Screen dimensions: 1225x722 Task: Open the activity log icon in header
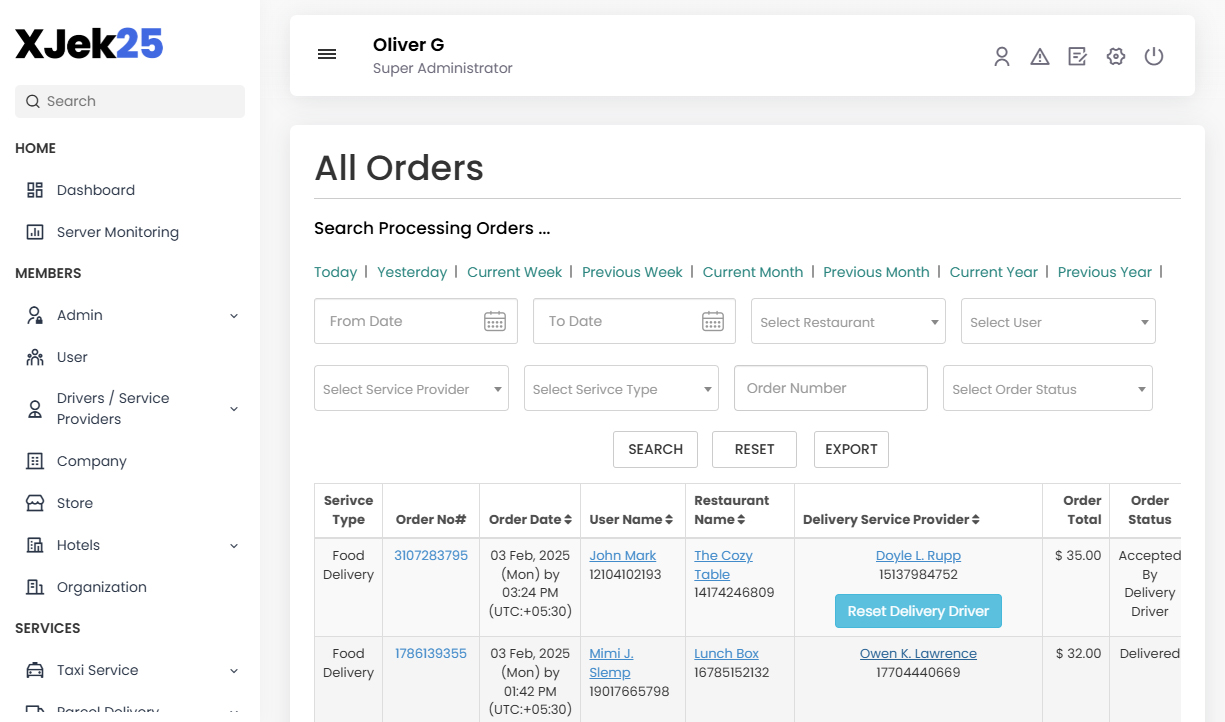pos(1077,56)
